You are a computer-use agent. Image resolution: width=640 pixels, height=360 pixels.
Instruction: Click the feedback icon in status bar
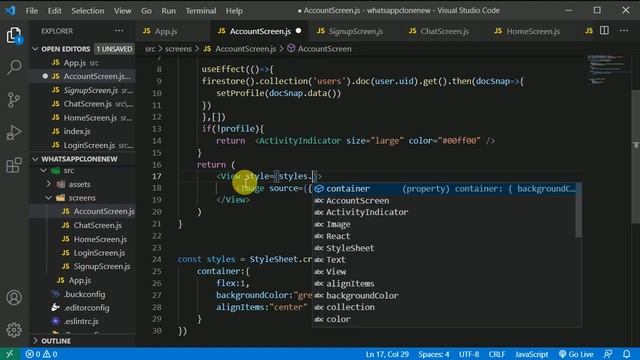click(608, 354)
